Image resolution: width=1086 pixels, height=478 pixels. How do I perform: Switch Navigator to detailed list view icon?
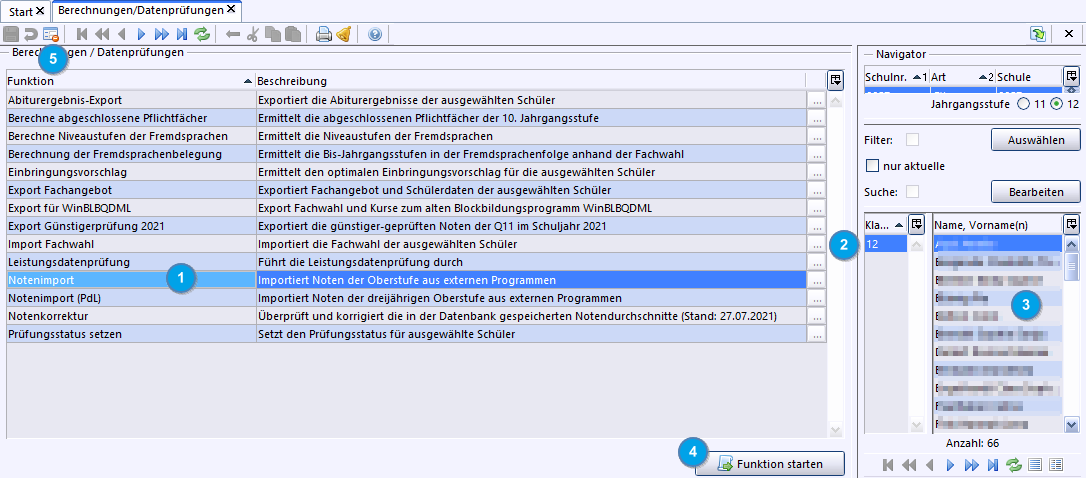[1056, 464]
